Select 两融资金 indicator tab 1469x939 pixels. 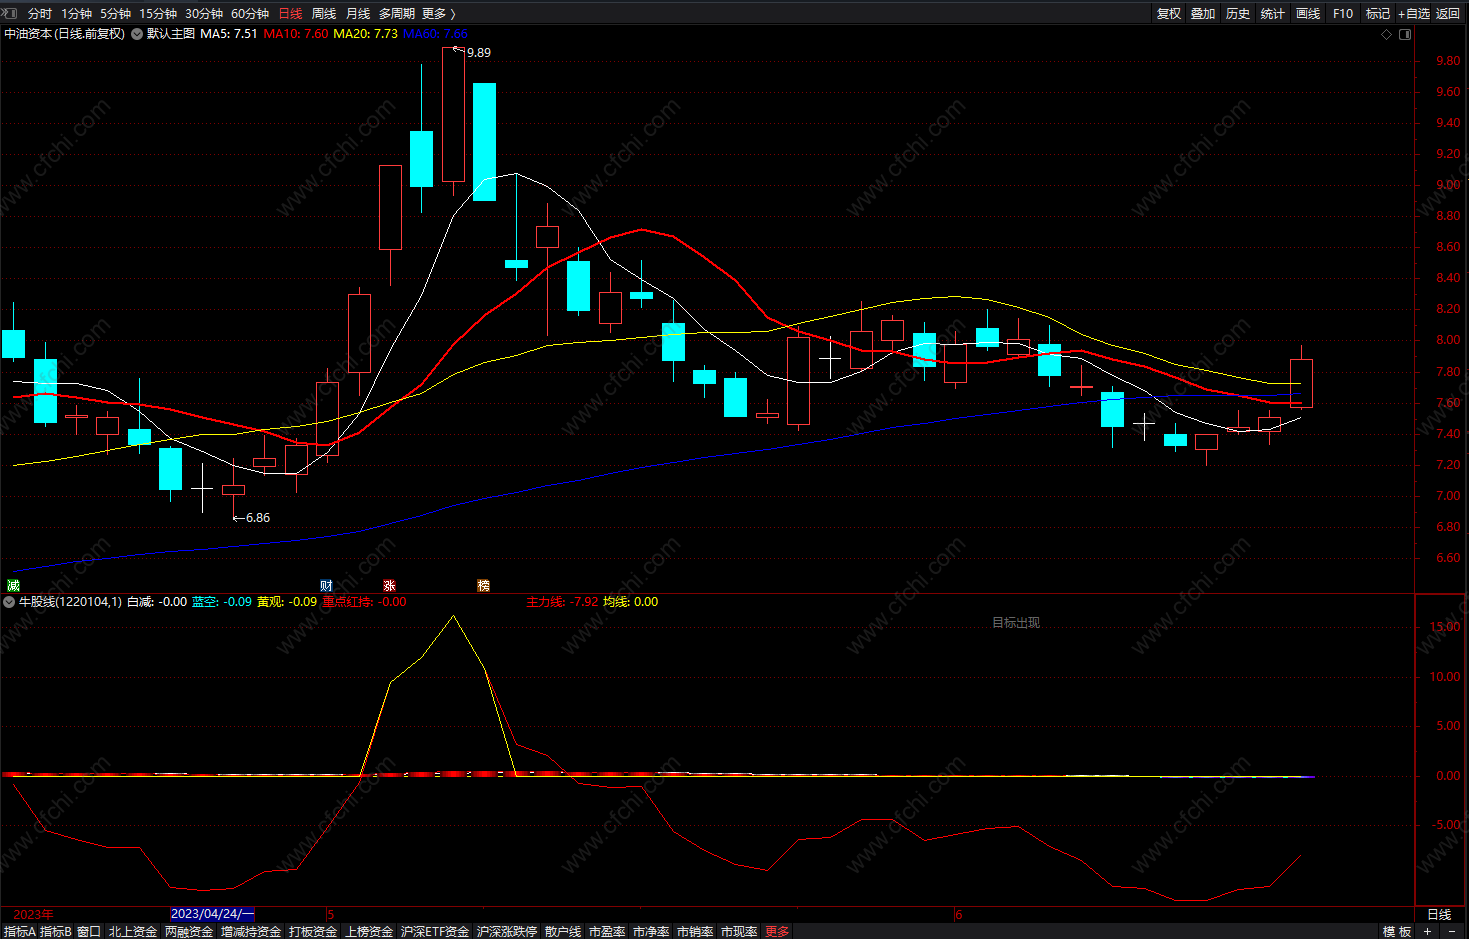point(189,931)
